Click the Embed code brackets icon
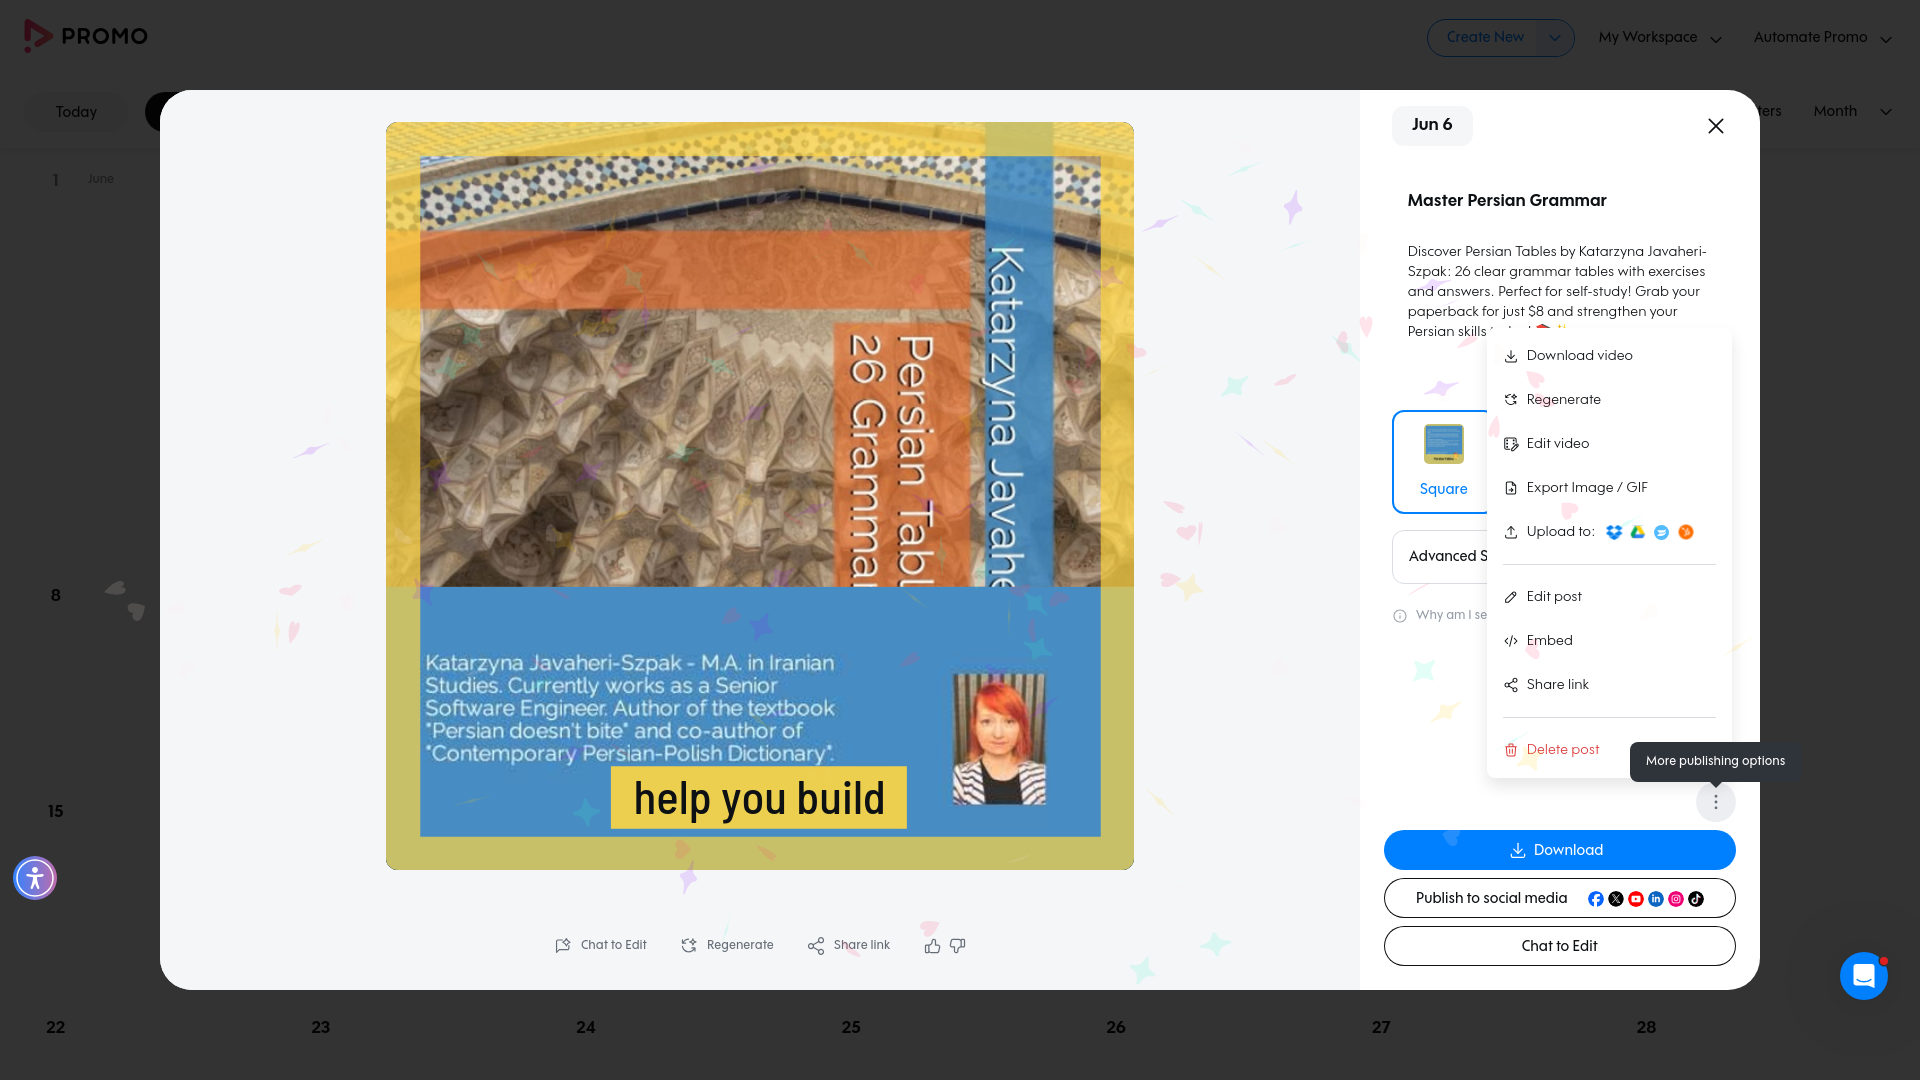The image size is (1920, 1080). (x=1511, y=641)
